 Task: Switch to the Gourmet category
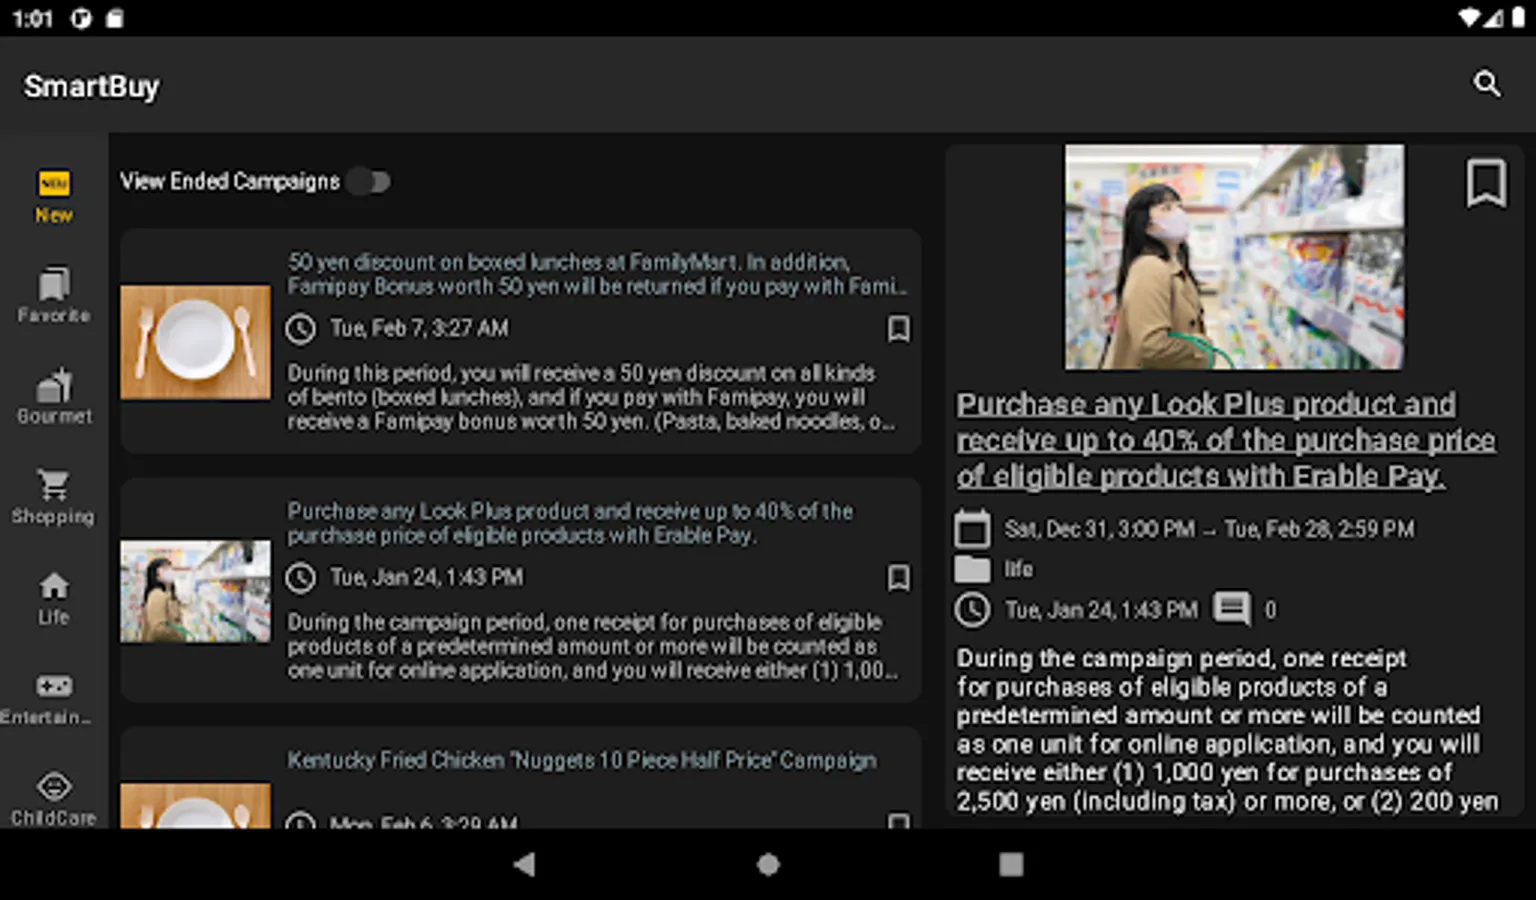pyautogui.click(x=54, y=397)
